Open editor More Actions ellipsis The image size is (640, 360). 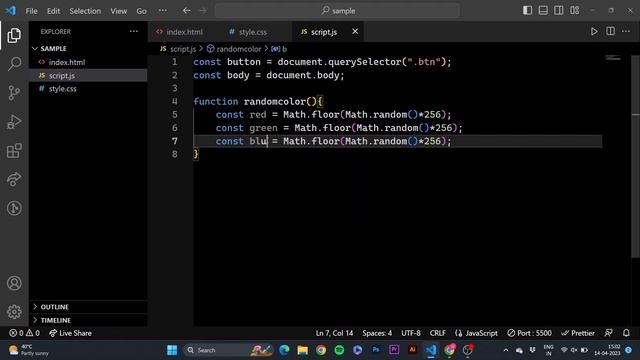pyautogui.click(x=626, y=31)
